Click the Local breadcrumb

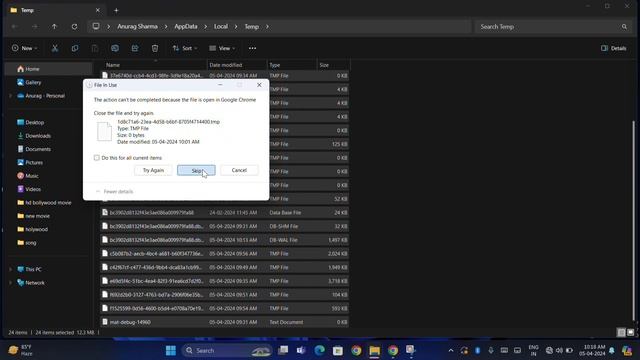click(x=221, y=27)
